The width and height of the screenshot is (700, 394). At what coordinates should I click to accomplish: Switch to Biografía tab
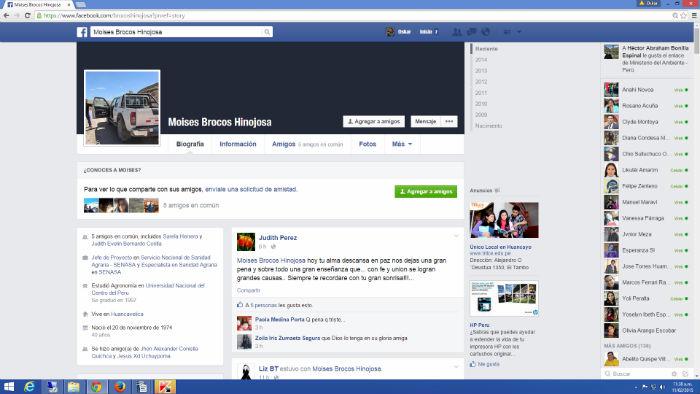(190, 144)
